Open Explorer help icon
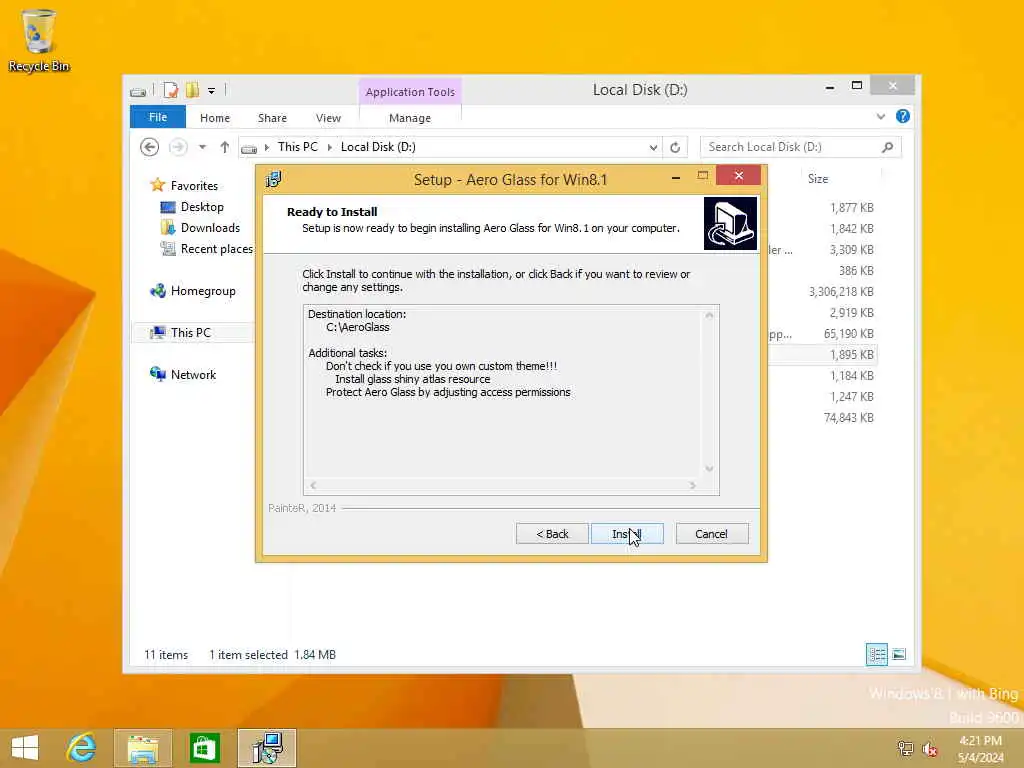The image size is (1024, 768). tap(903, 116)
